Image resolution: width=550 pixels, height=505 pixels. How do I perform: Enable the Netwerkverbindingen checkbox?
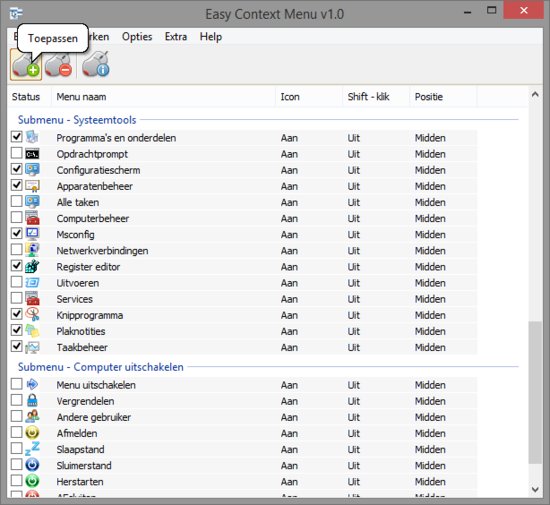click(x=16, y=249)
